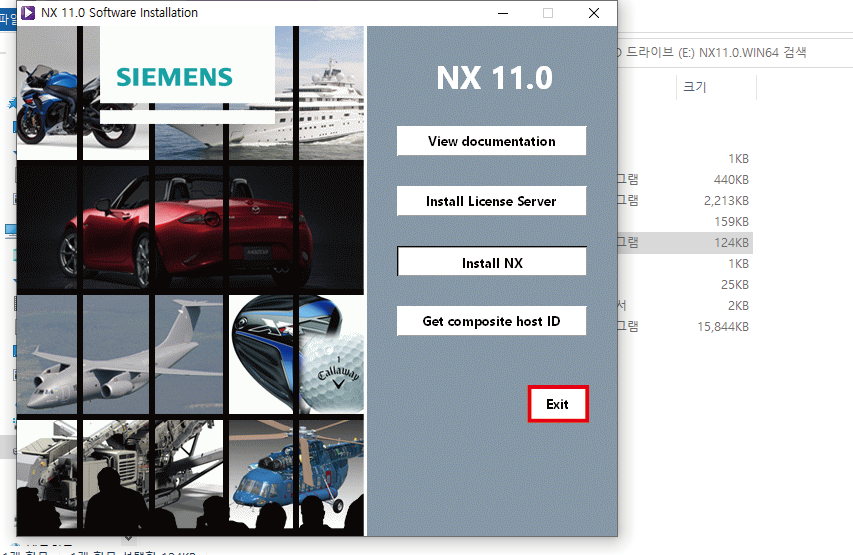
Task: Select the highlighted 124KB file row
Action: pos(685,243)
